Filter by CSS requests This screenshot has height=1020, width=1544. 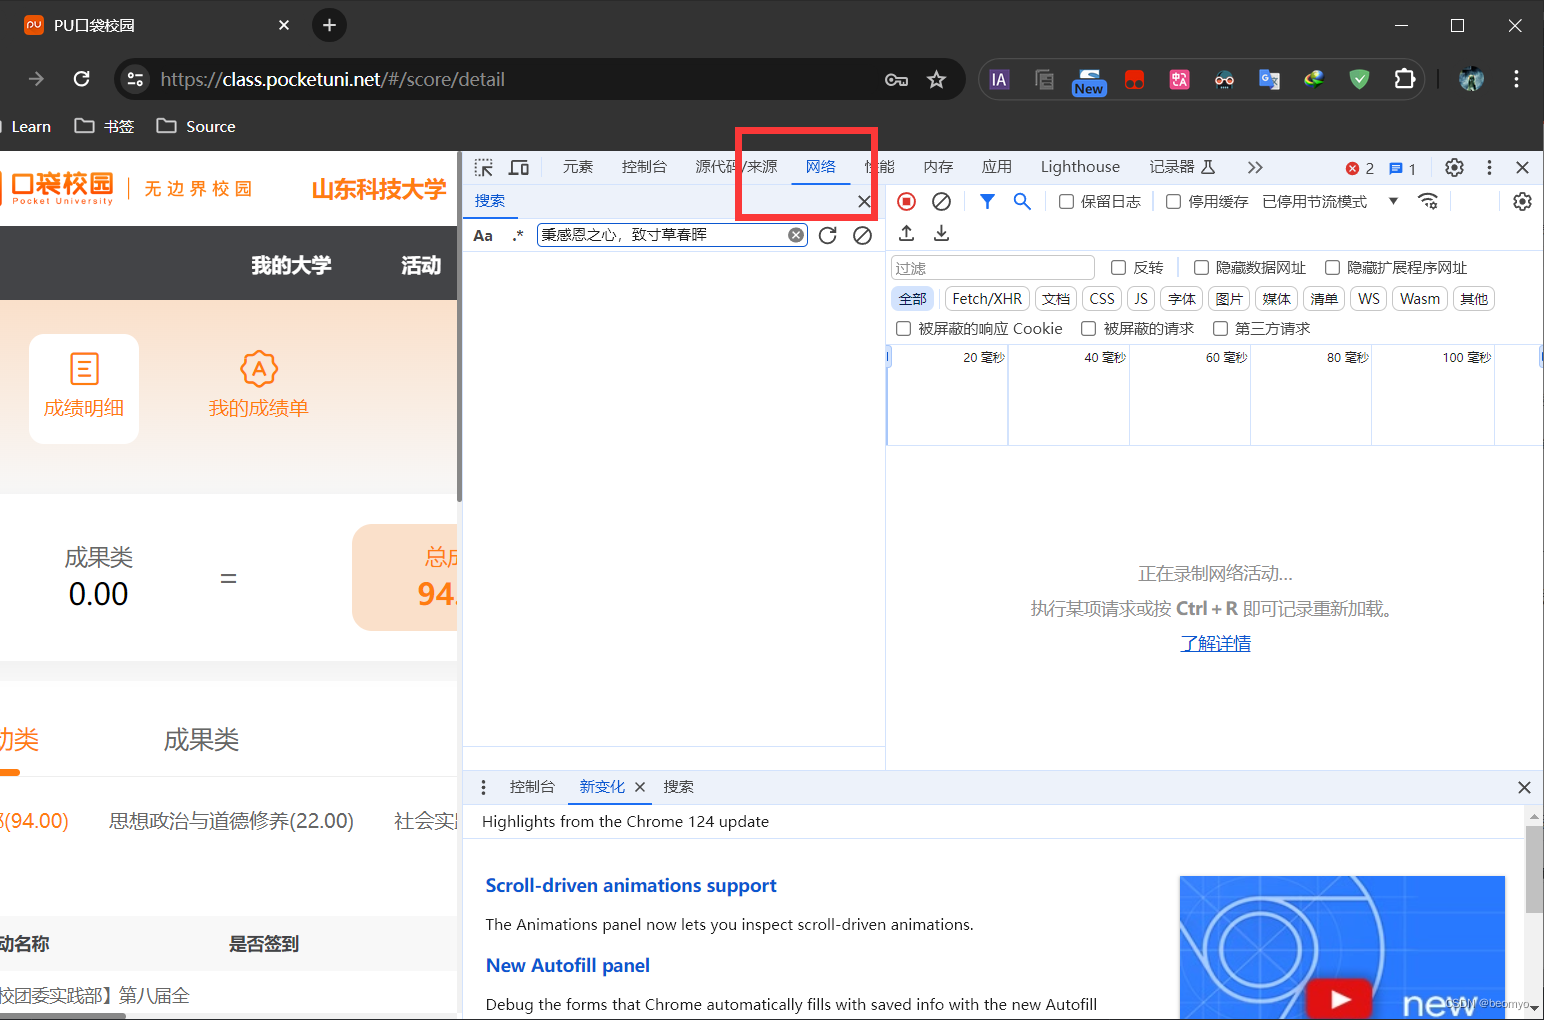coord(1102,299)
